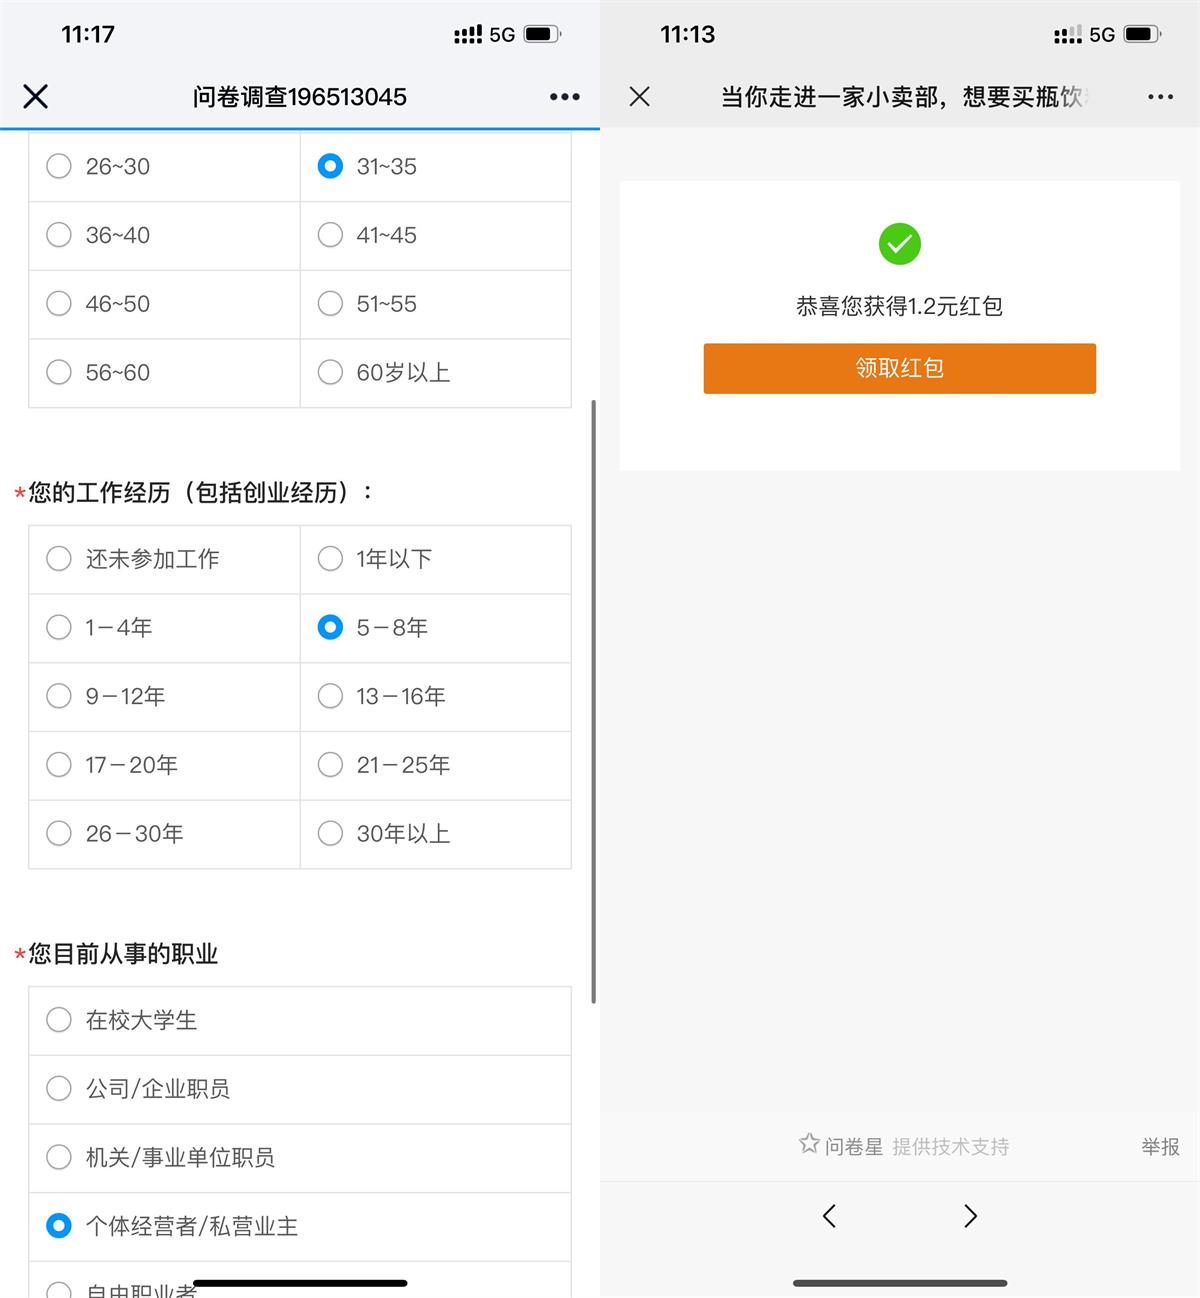Viewport: 1200px width, 1298px height.
Task: Close the red packet reward page
Action: (x=640, y=96)
